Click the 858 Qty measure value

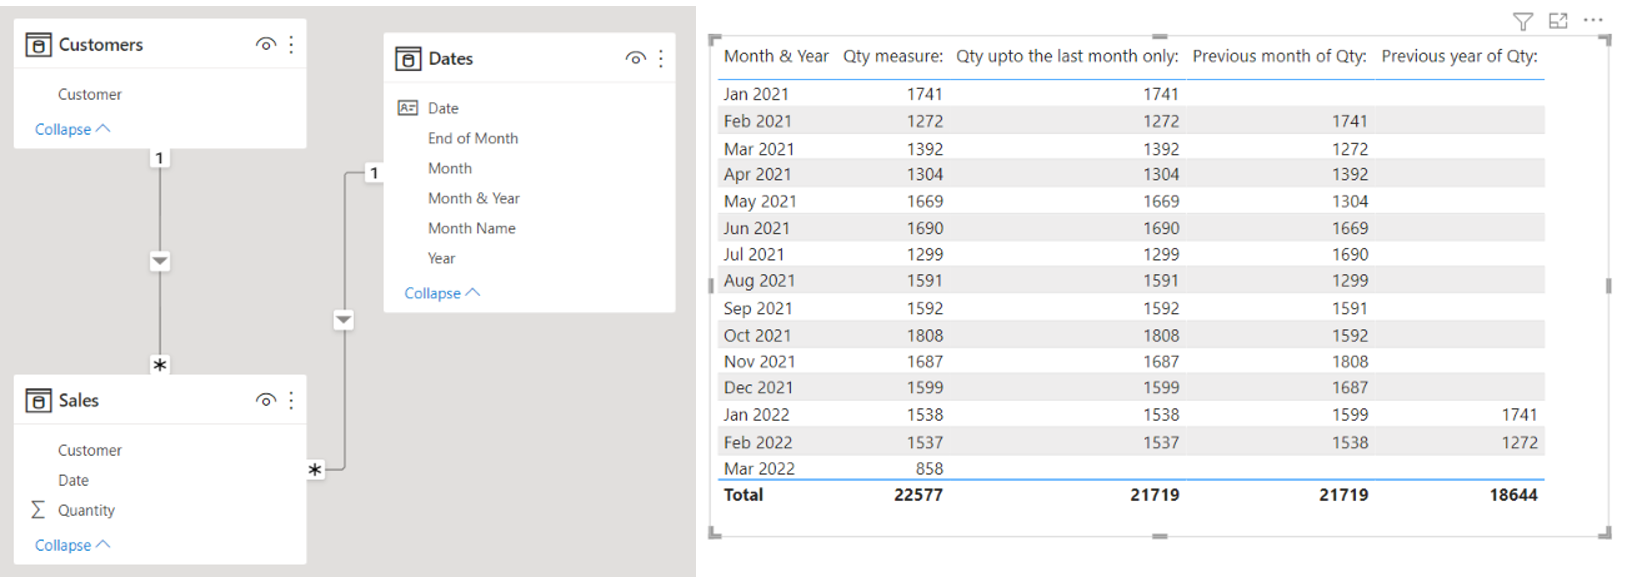[x=929, y=468]
